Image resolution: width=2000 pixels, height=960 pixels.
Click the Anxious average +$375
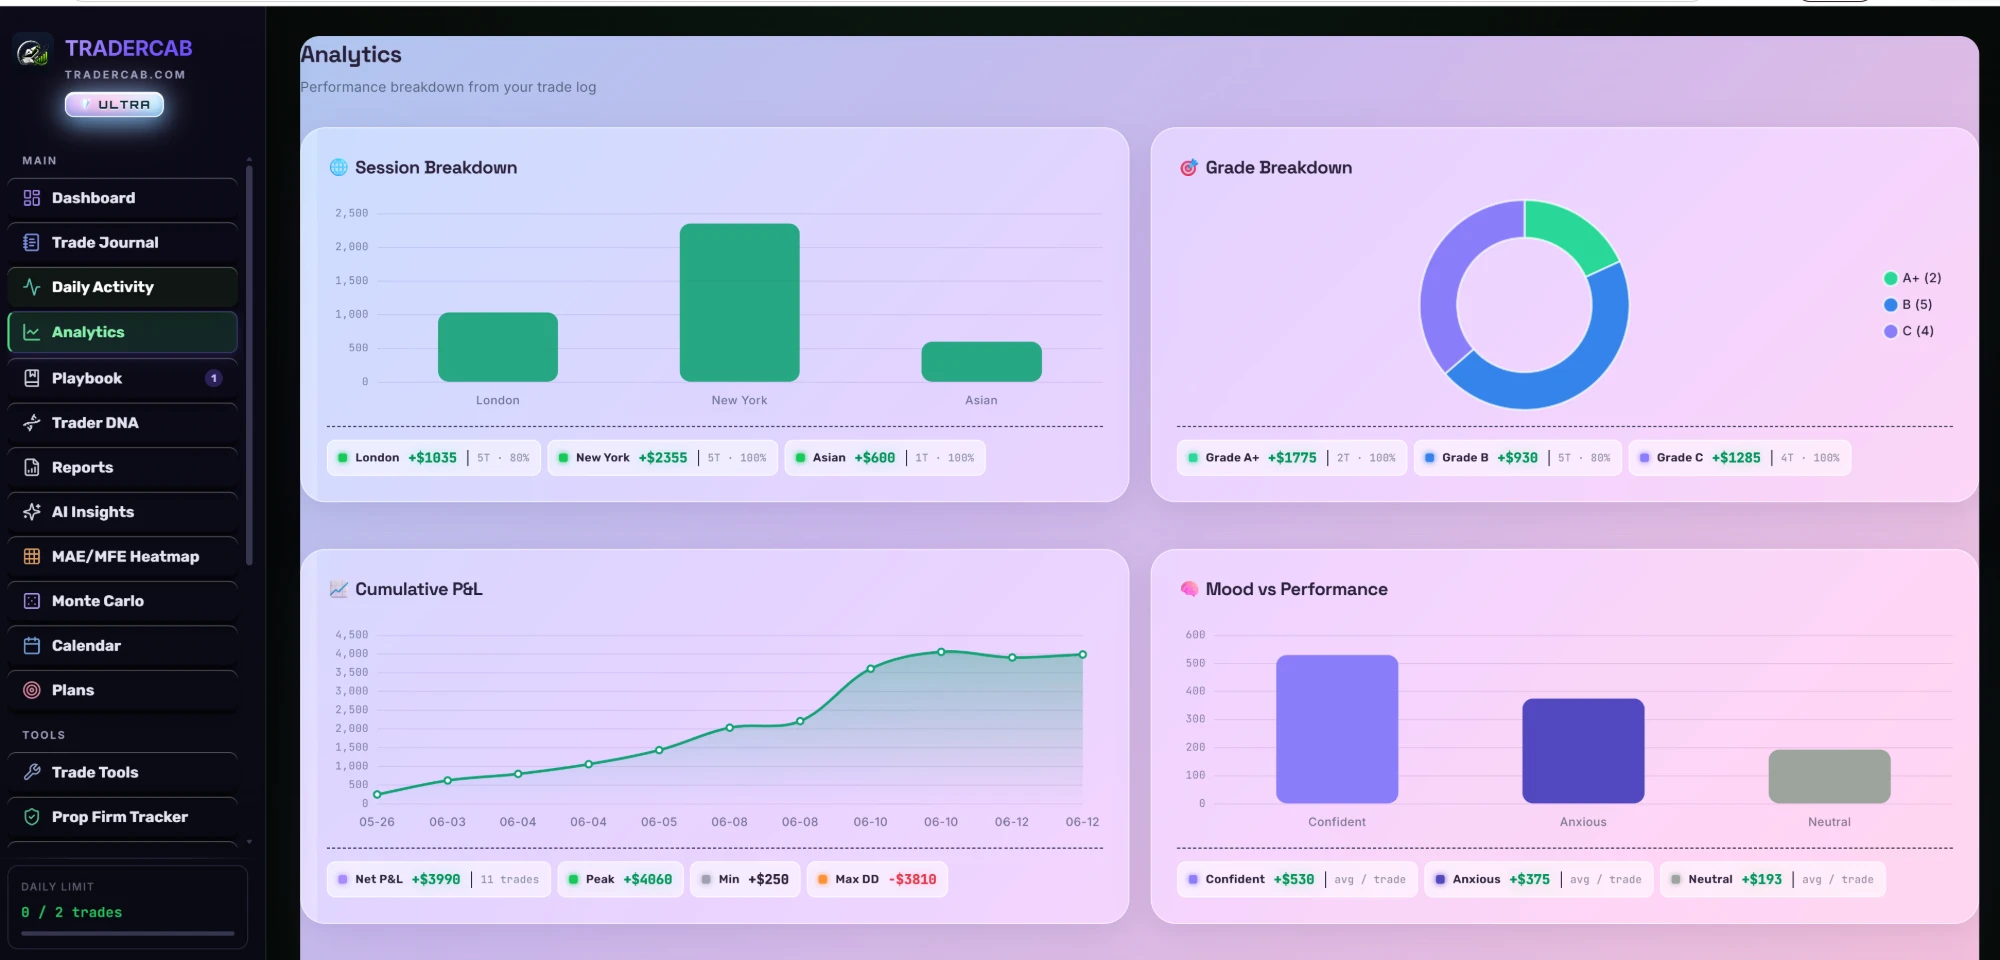point(1530,880)
